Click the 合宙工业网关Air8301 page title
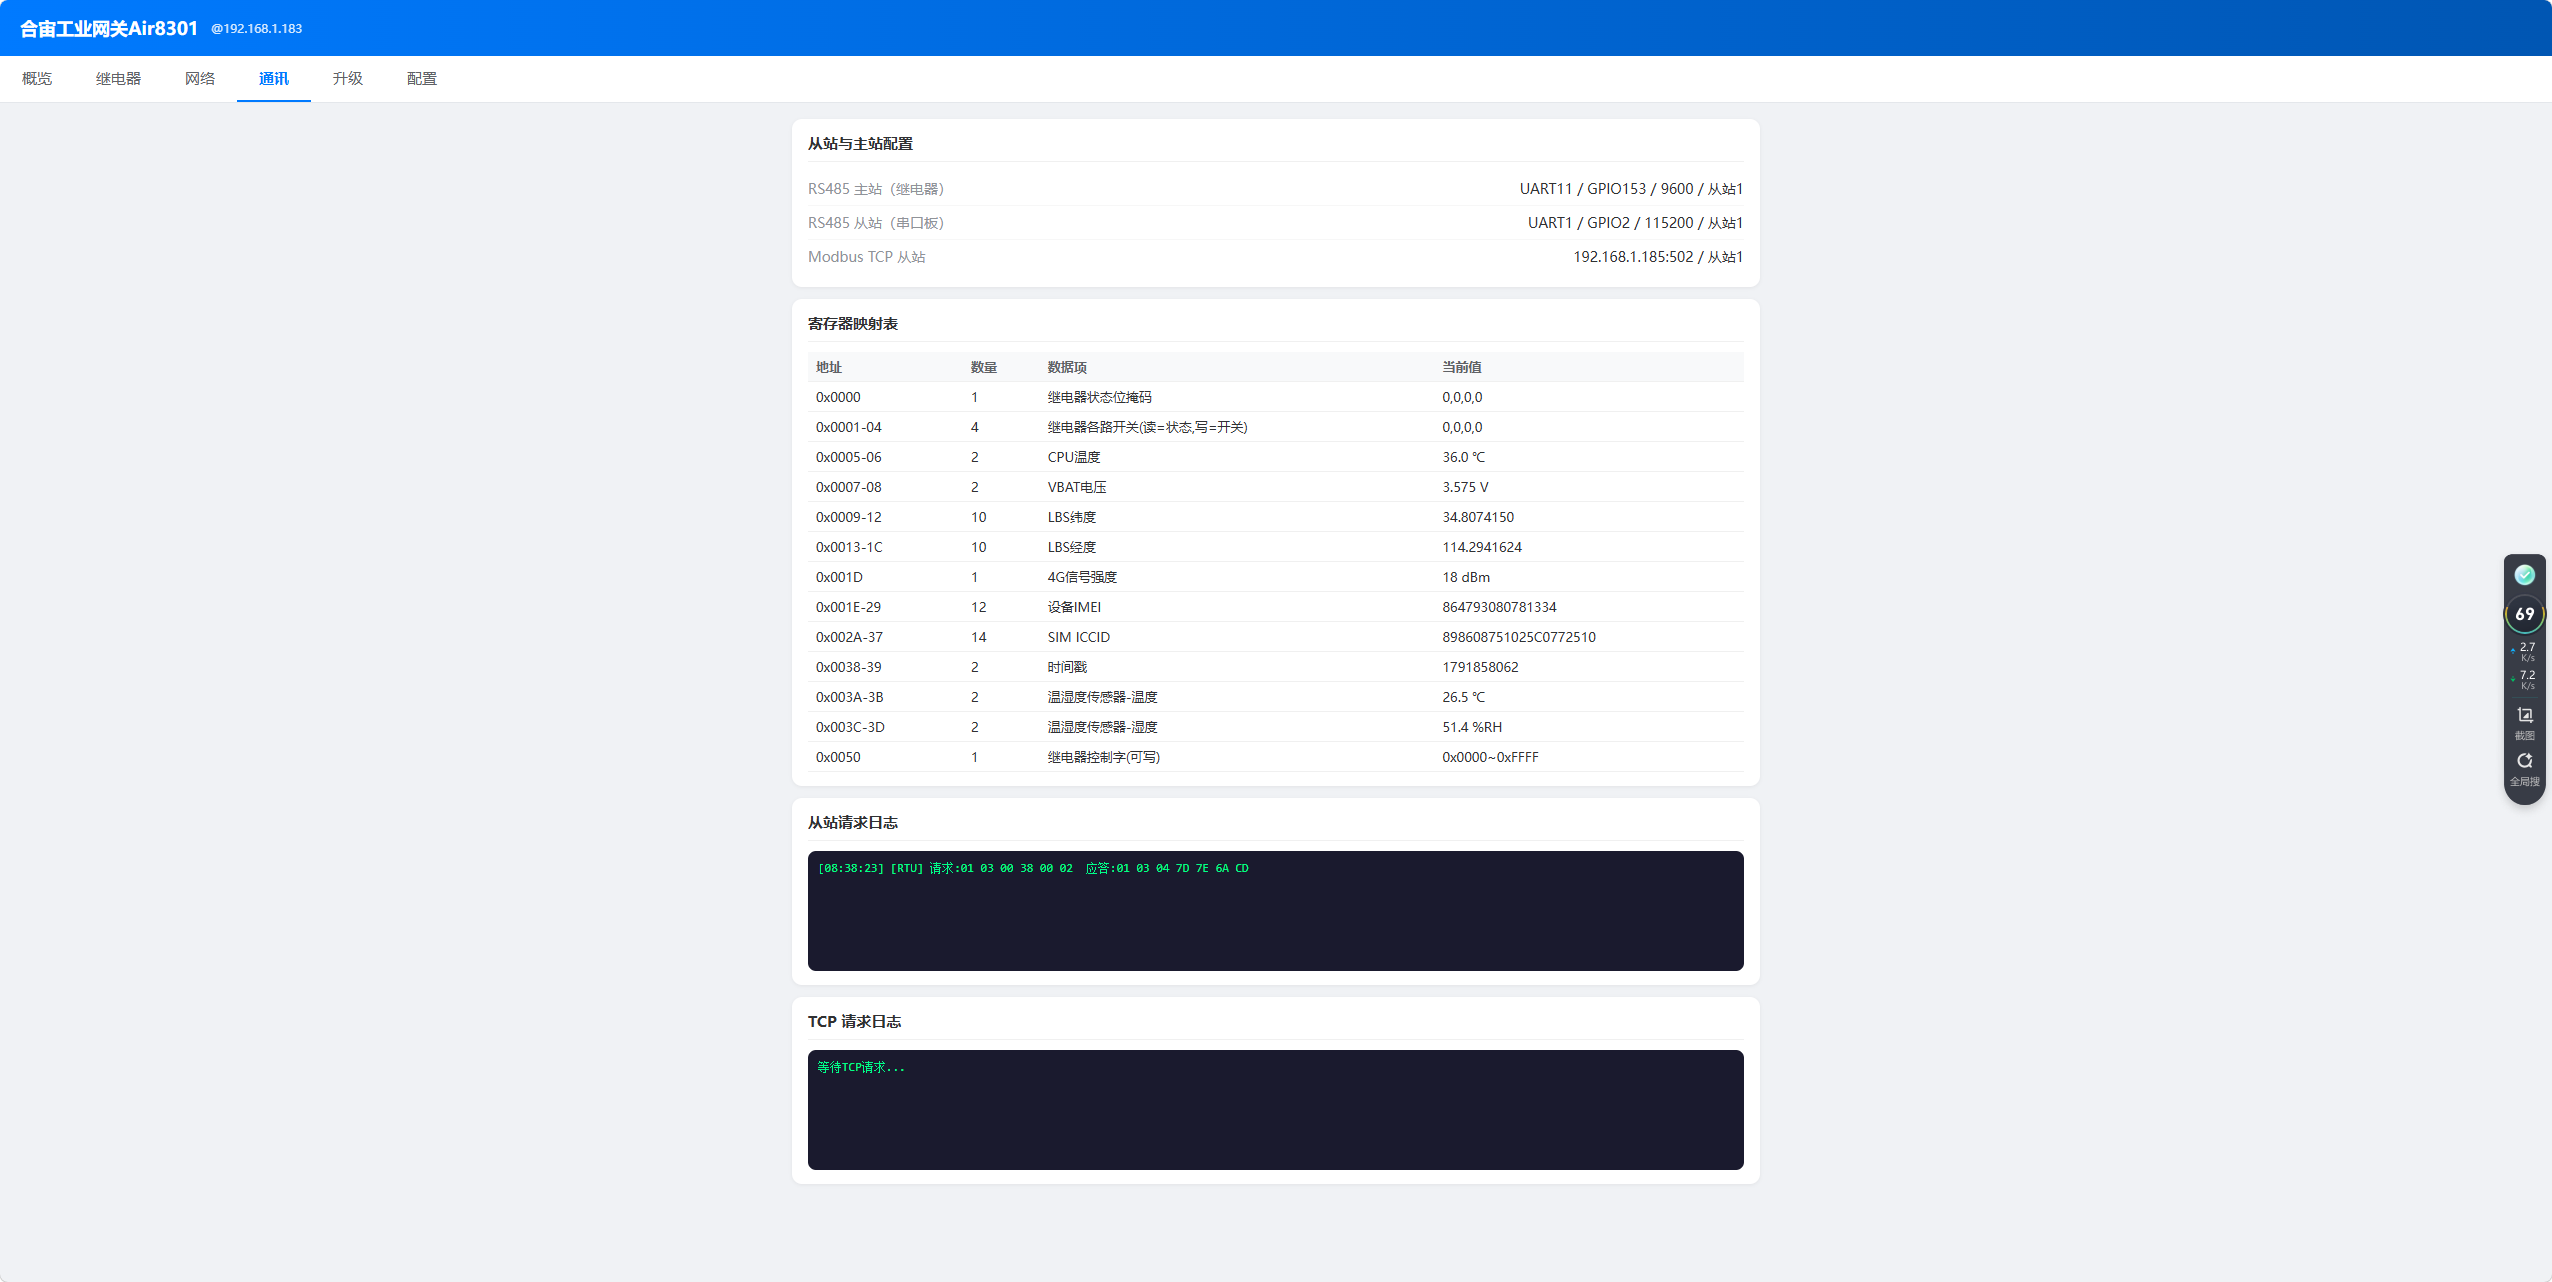 click(x=109, y=29)
